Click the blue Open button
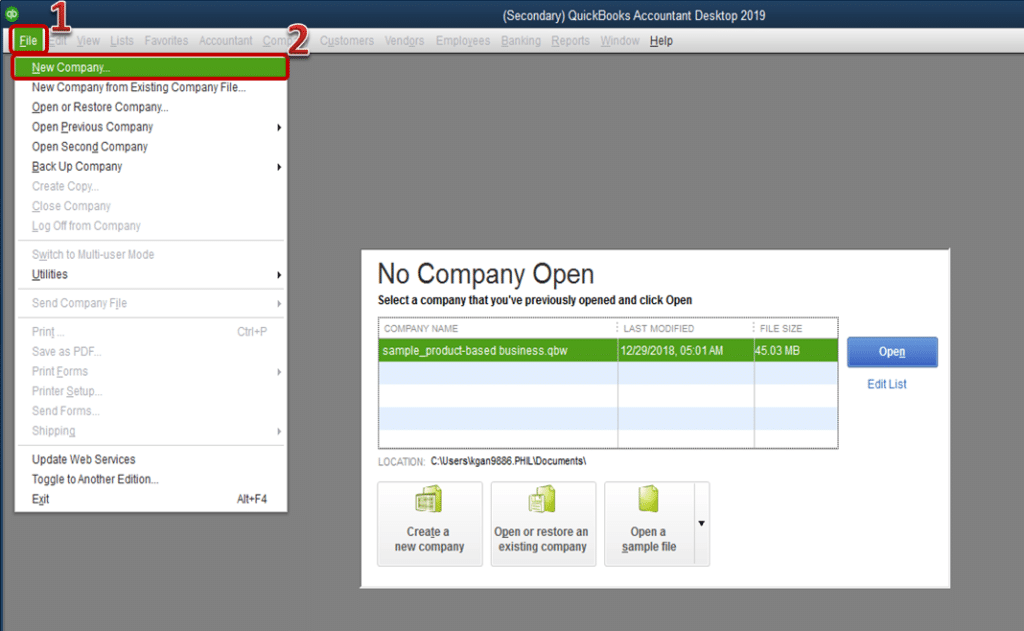 (891, 351)
